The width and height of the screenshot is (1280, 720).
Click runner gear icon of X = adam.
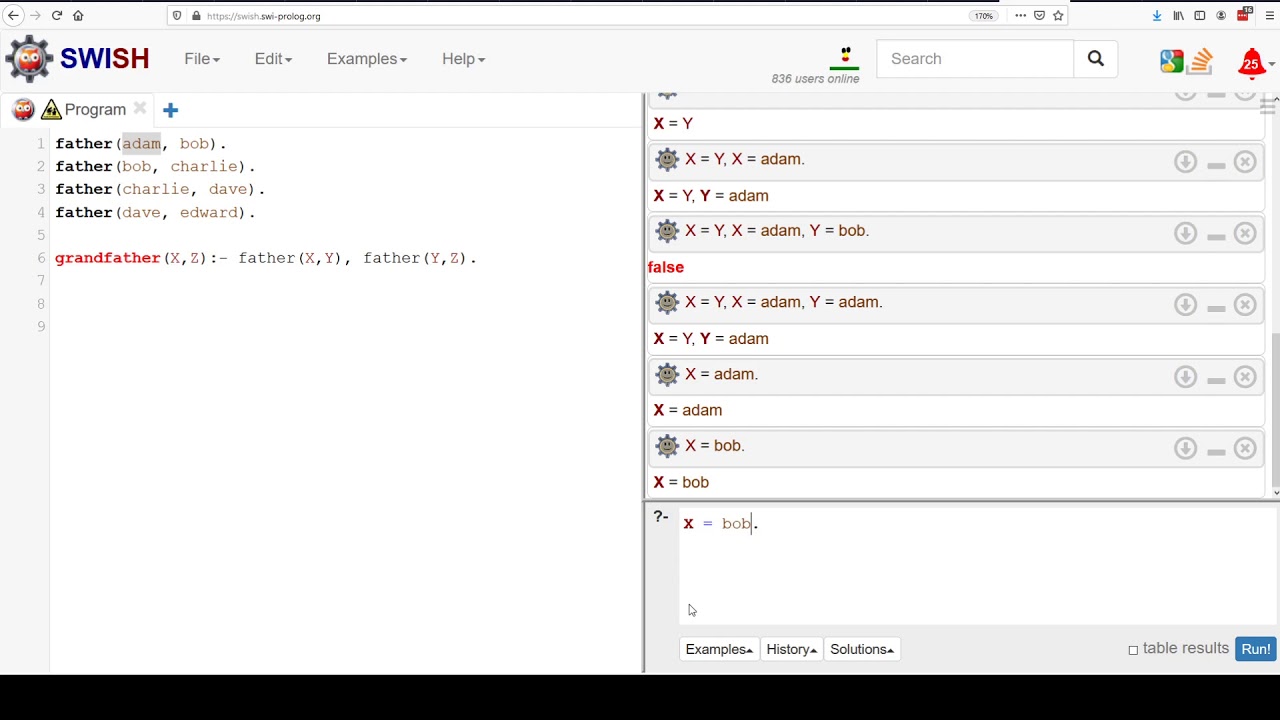pyautogui.click(x=667, y=374)
